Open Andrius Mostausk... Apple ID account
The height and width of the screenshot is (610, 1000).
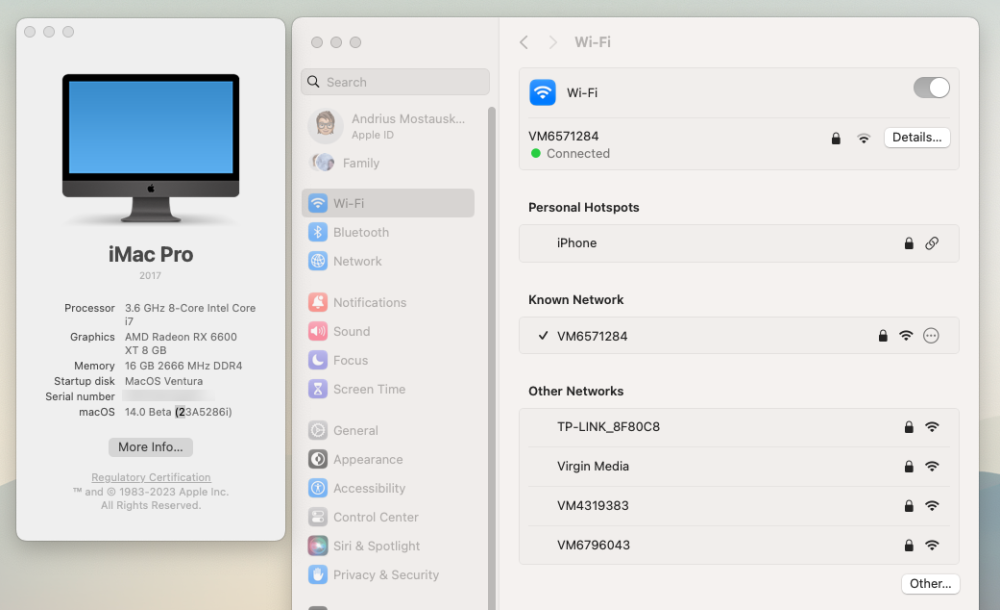(389, 126)
